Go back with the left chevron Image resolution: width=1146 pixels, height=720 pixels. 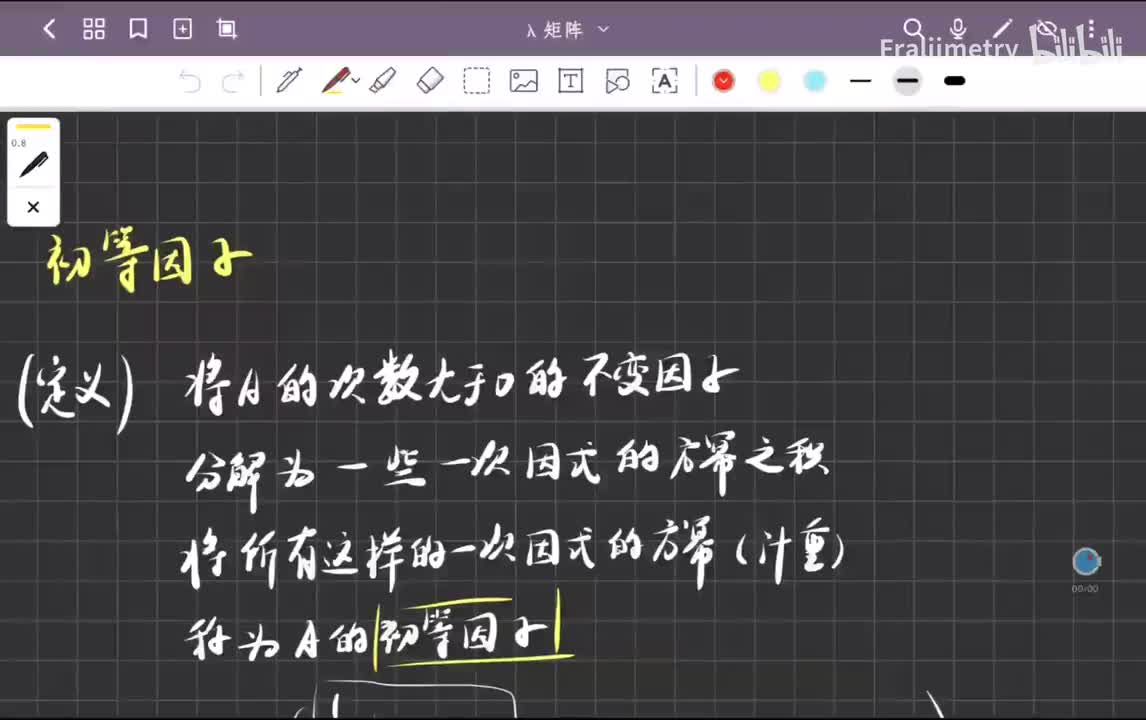(x=50, y=29)
